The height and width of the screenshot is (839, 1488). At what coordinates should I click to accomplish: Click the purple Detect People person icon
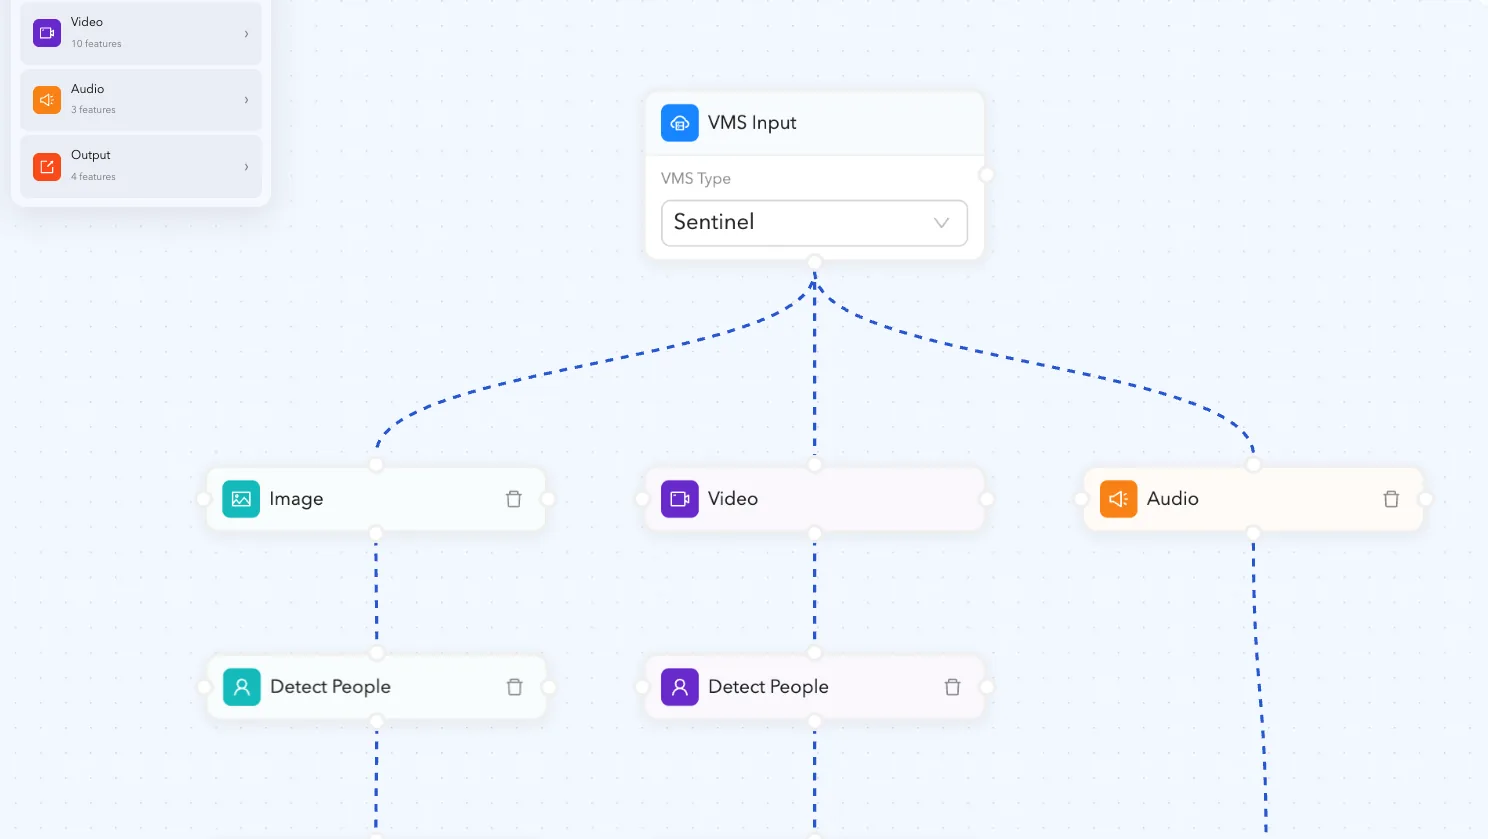680,687
